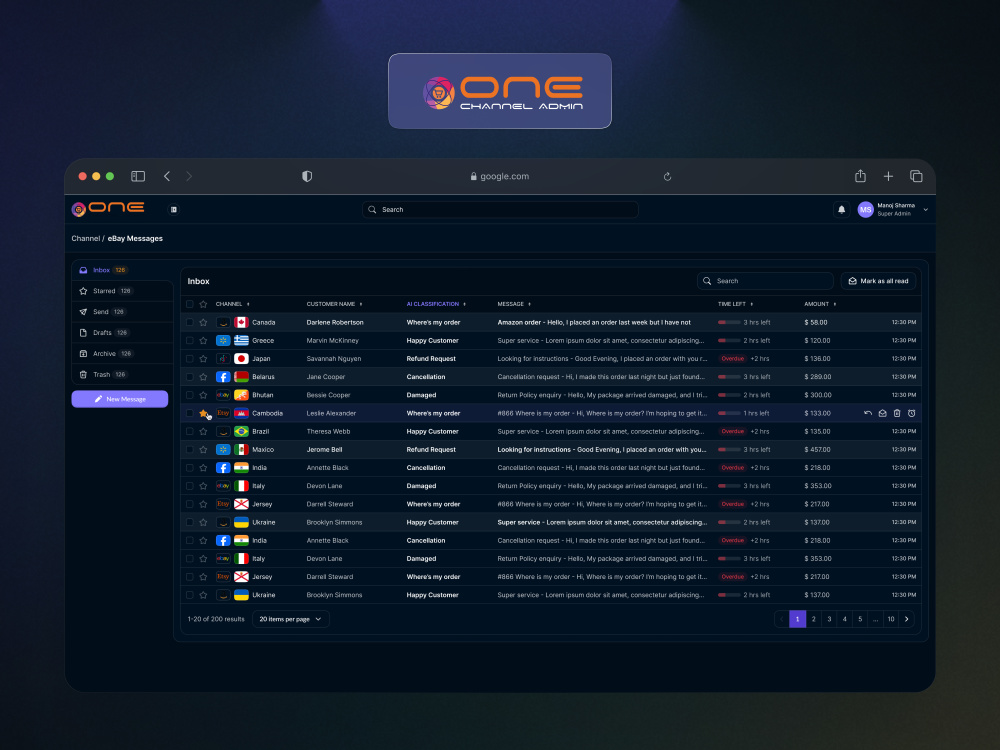
Task: Open notifications with the bell icon
Action: coord(841,209)
